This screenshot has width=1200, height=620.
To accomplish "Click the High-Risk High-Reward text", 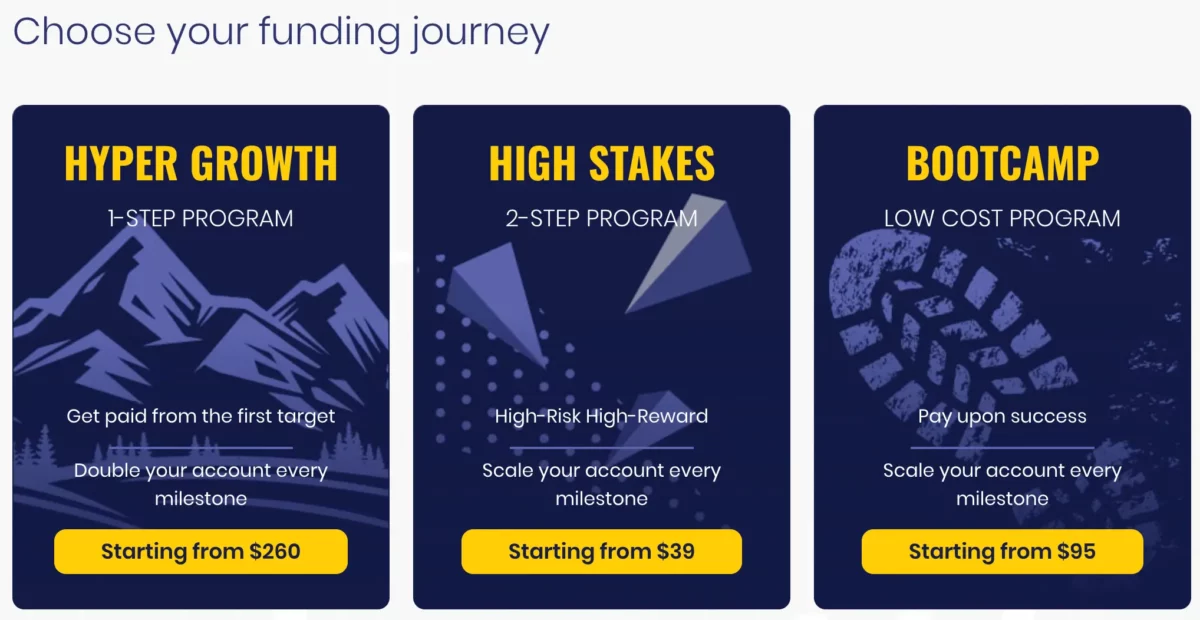I will 601,416.
